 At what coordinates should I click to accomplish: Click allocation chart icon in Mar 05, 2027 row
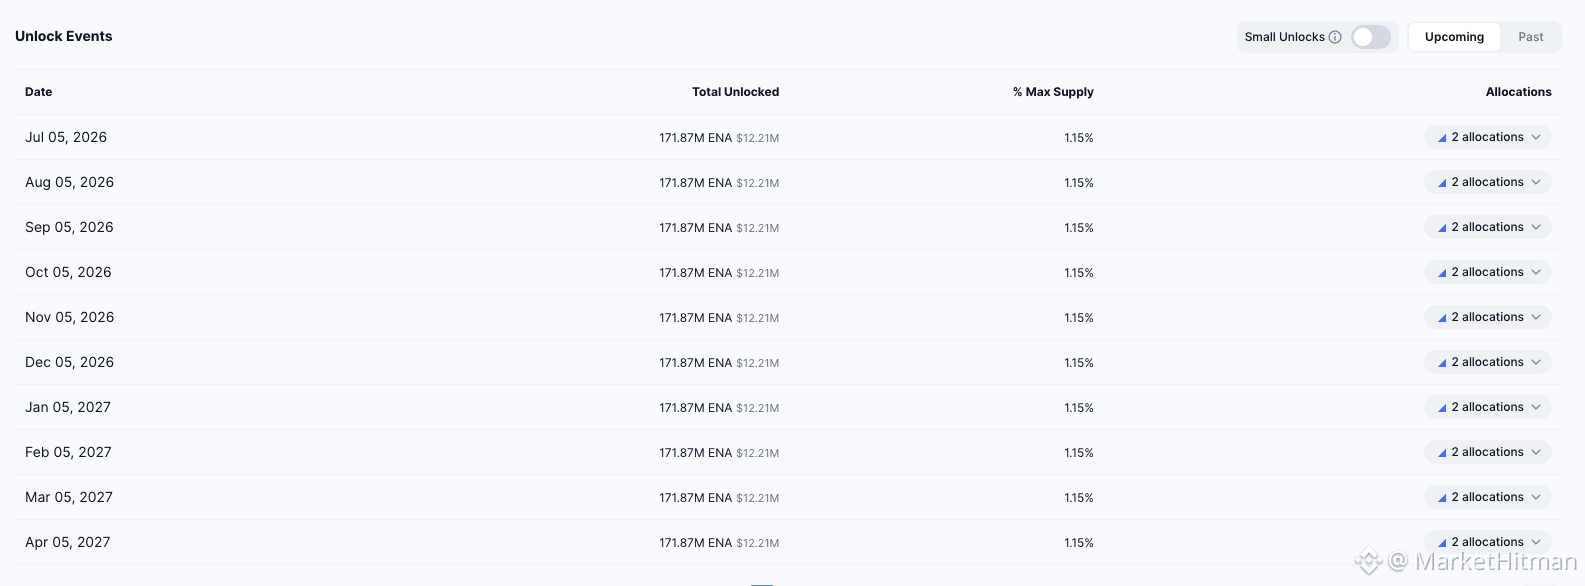(1442, 498)
